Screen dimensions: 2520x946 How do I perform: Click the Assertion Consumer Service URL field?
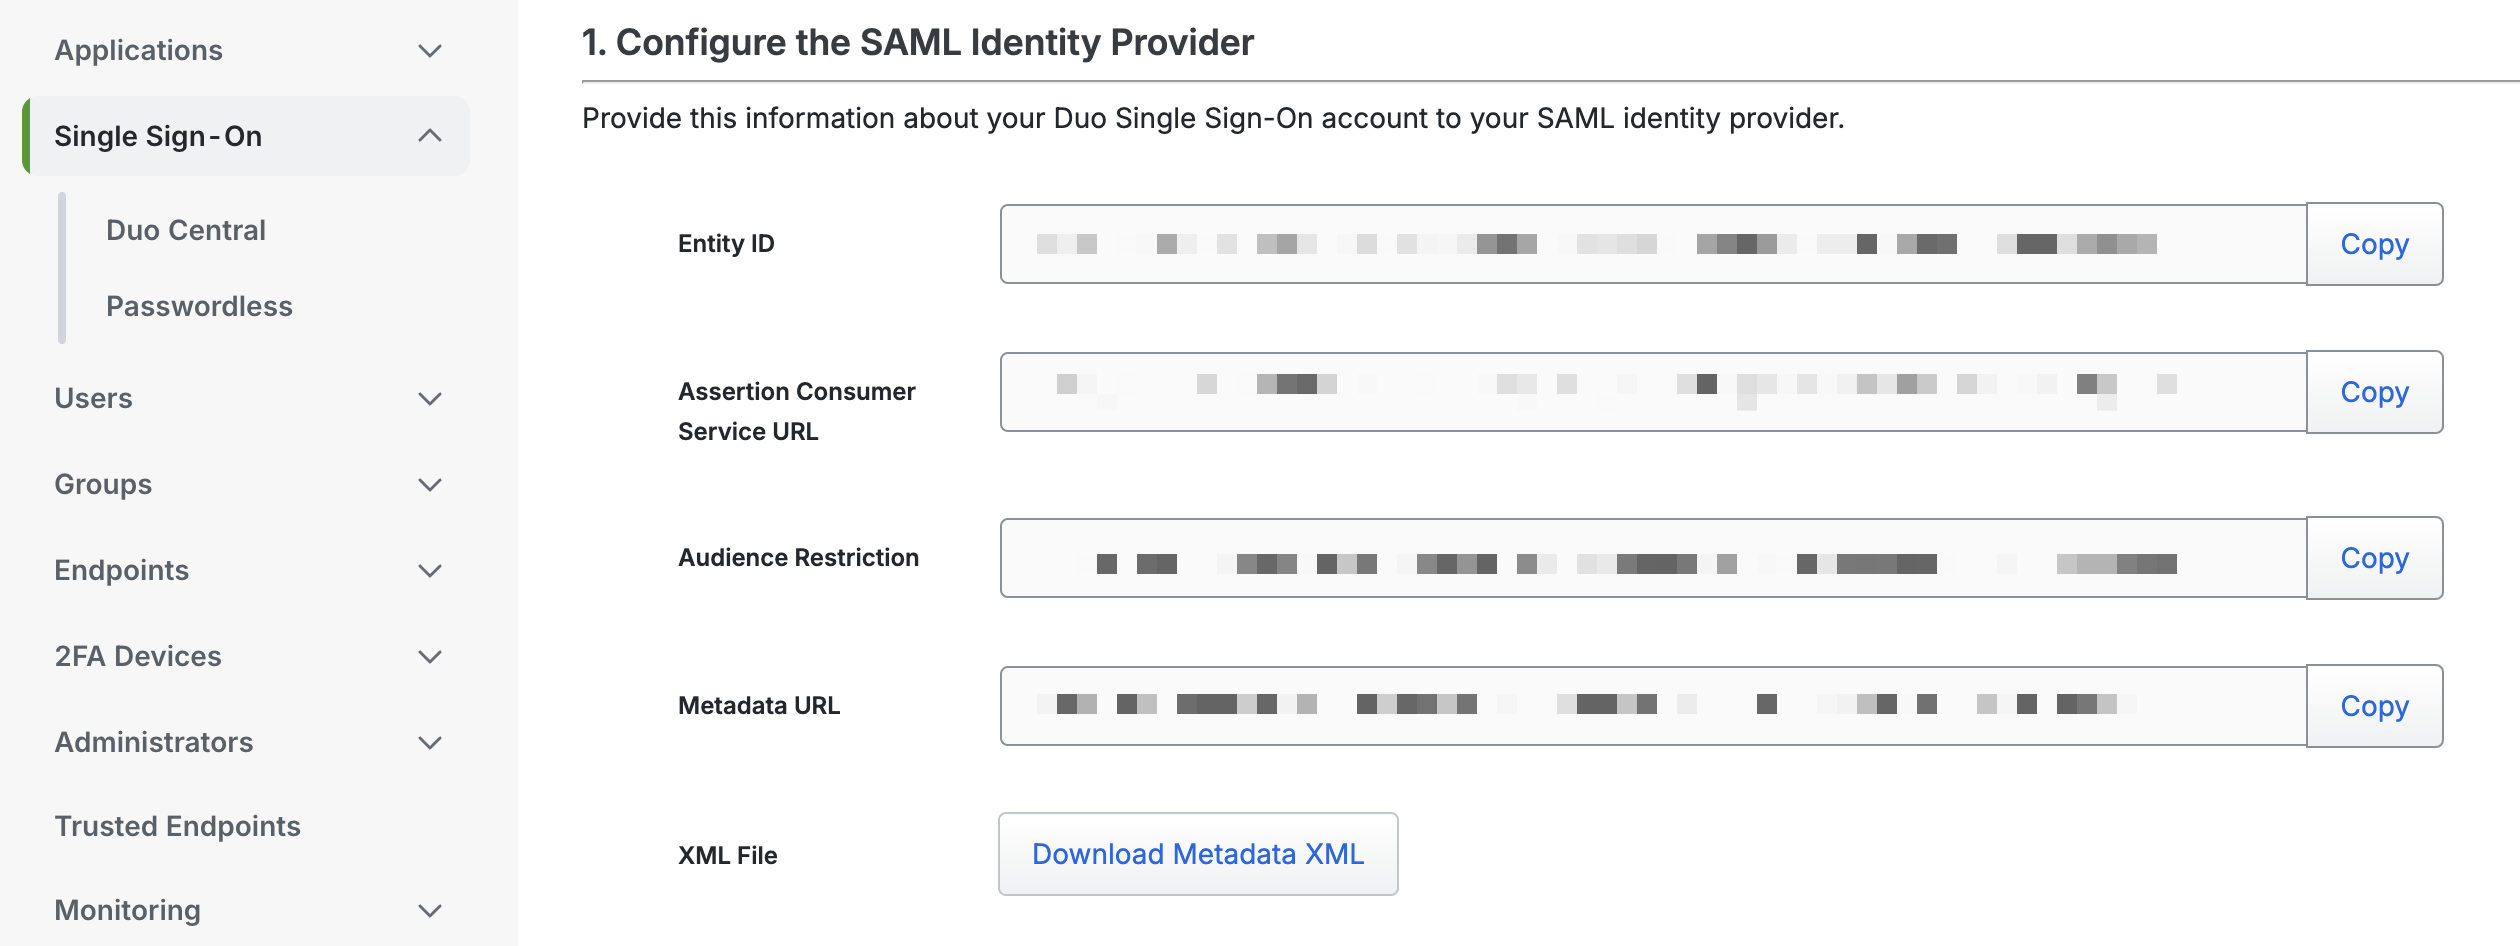[x=1652, y=392]
